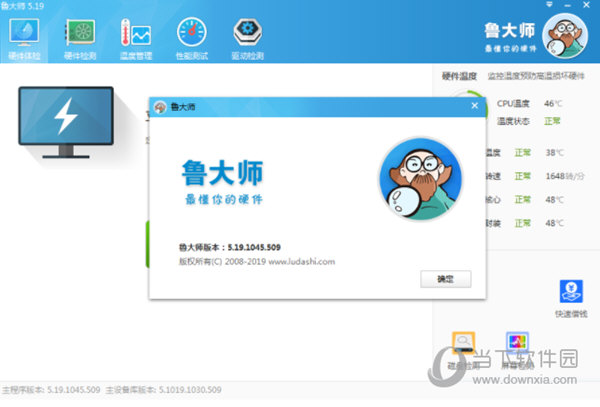Open the 硬件体检 tab icon
The width and height of the screenshot is (600, 407).
click(x=24, y=38)
